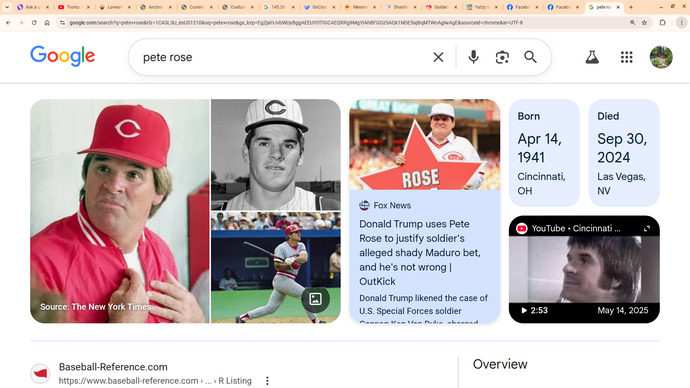Click the Fox News source label
Viewport: 690px width, 388px height.
coord(385,205)
